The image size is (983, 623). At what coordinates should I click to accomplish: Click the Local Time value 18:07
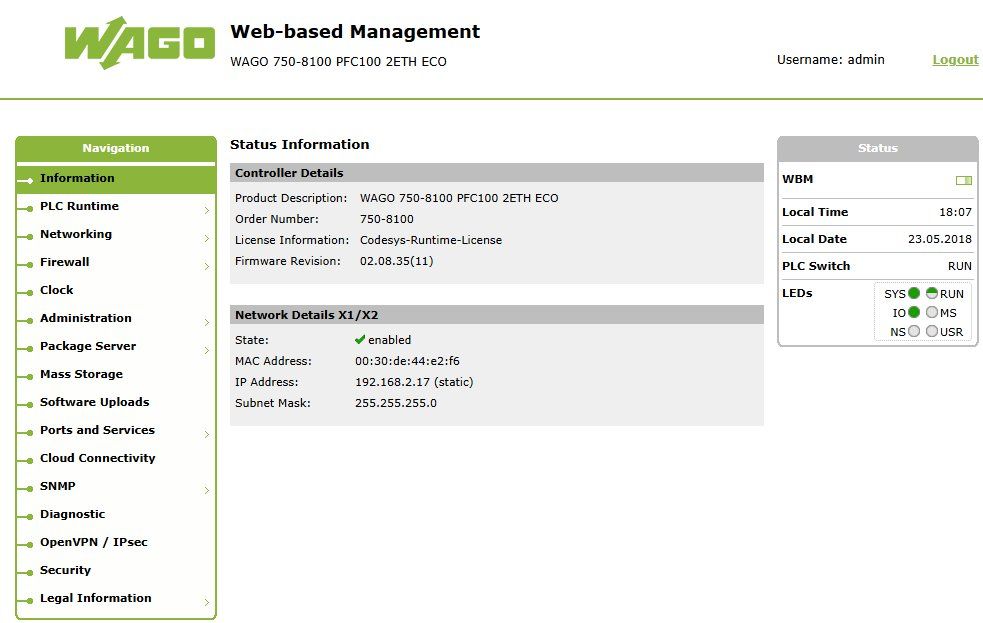pyautogui.click(x=955, y=212)
